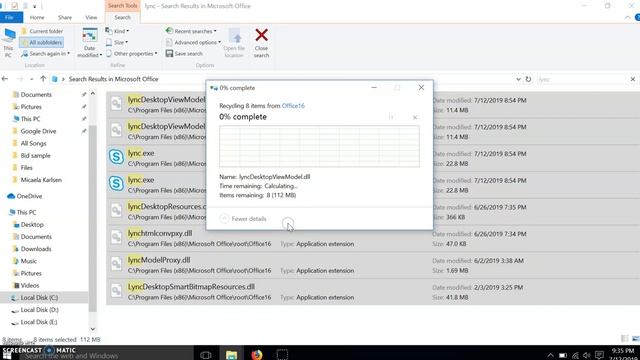Click the volume icon in system tray
Screen dimensions: 640x360
point(587,355)
